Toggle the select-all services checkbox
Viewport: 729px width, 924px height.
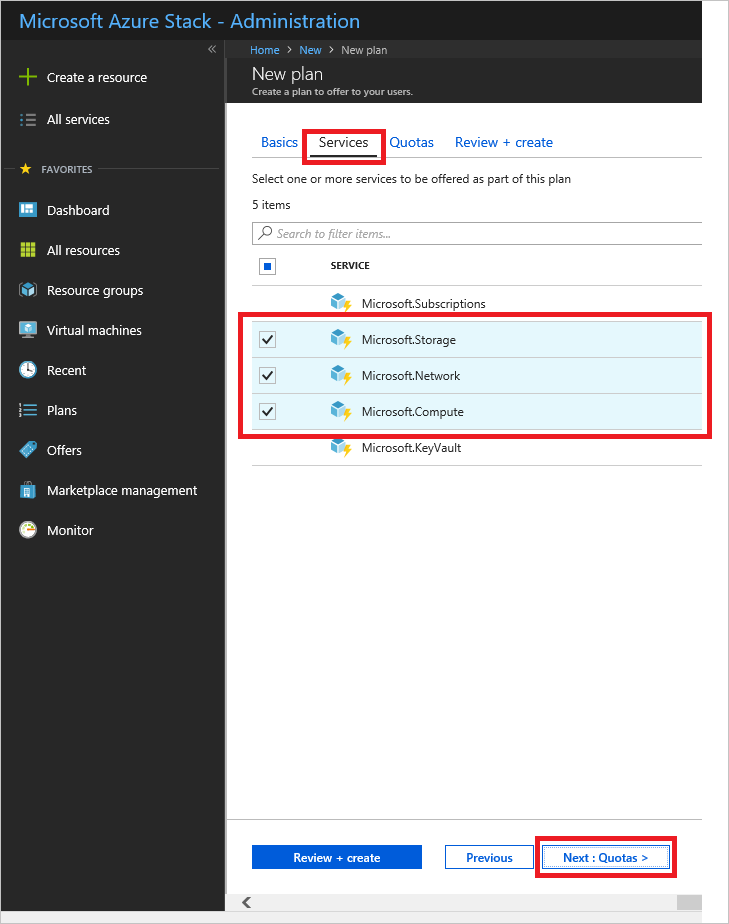pos(265,266)
